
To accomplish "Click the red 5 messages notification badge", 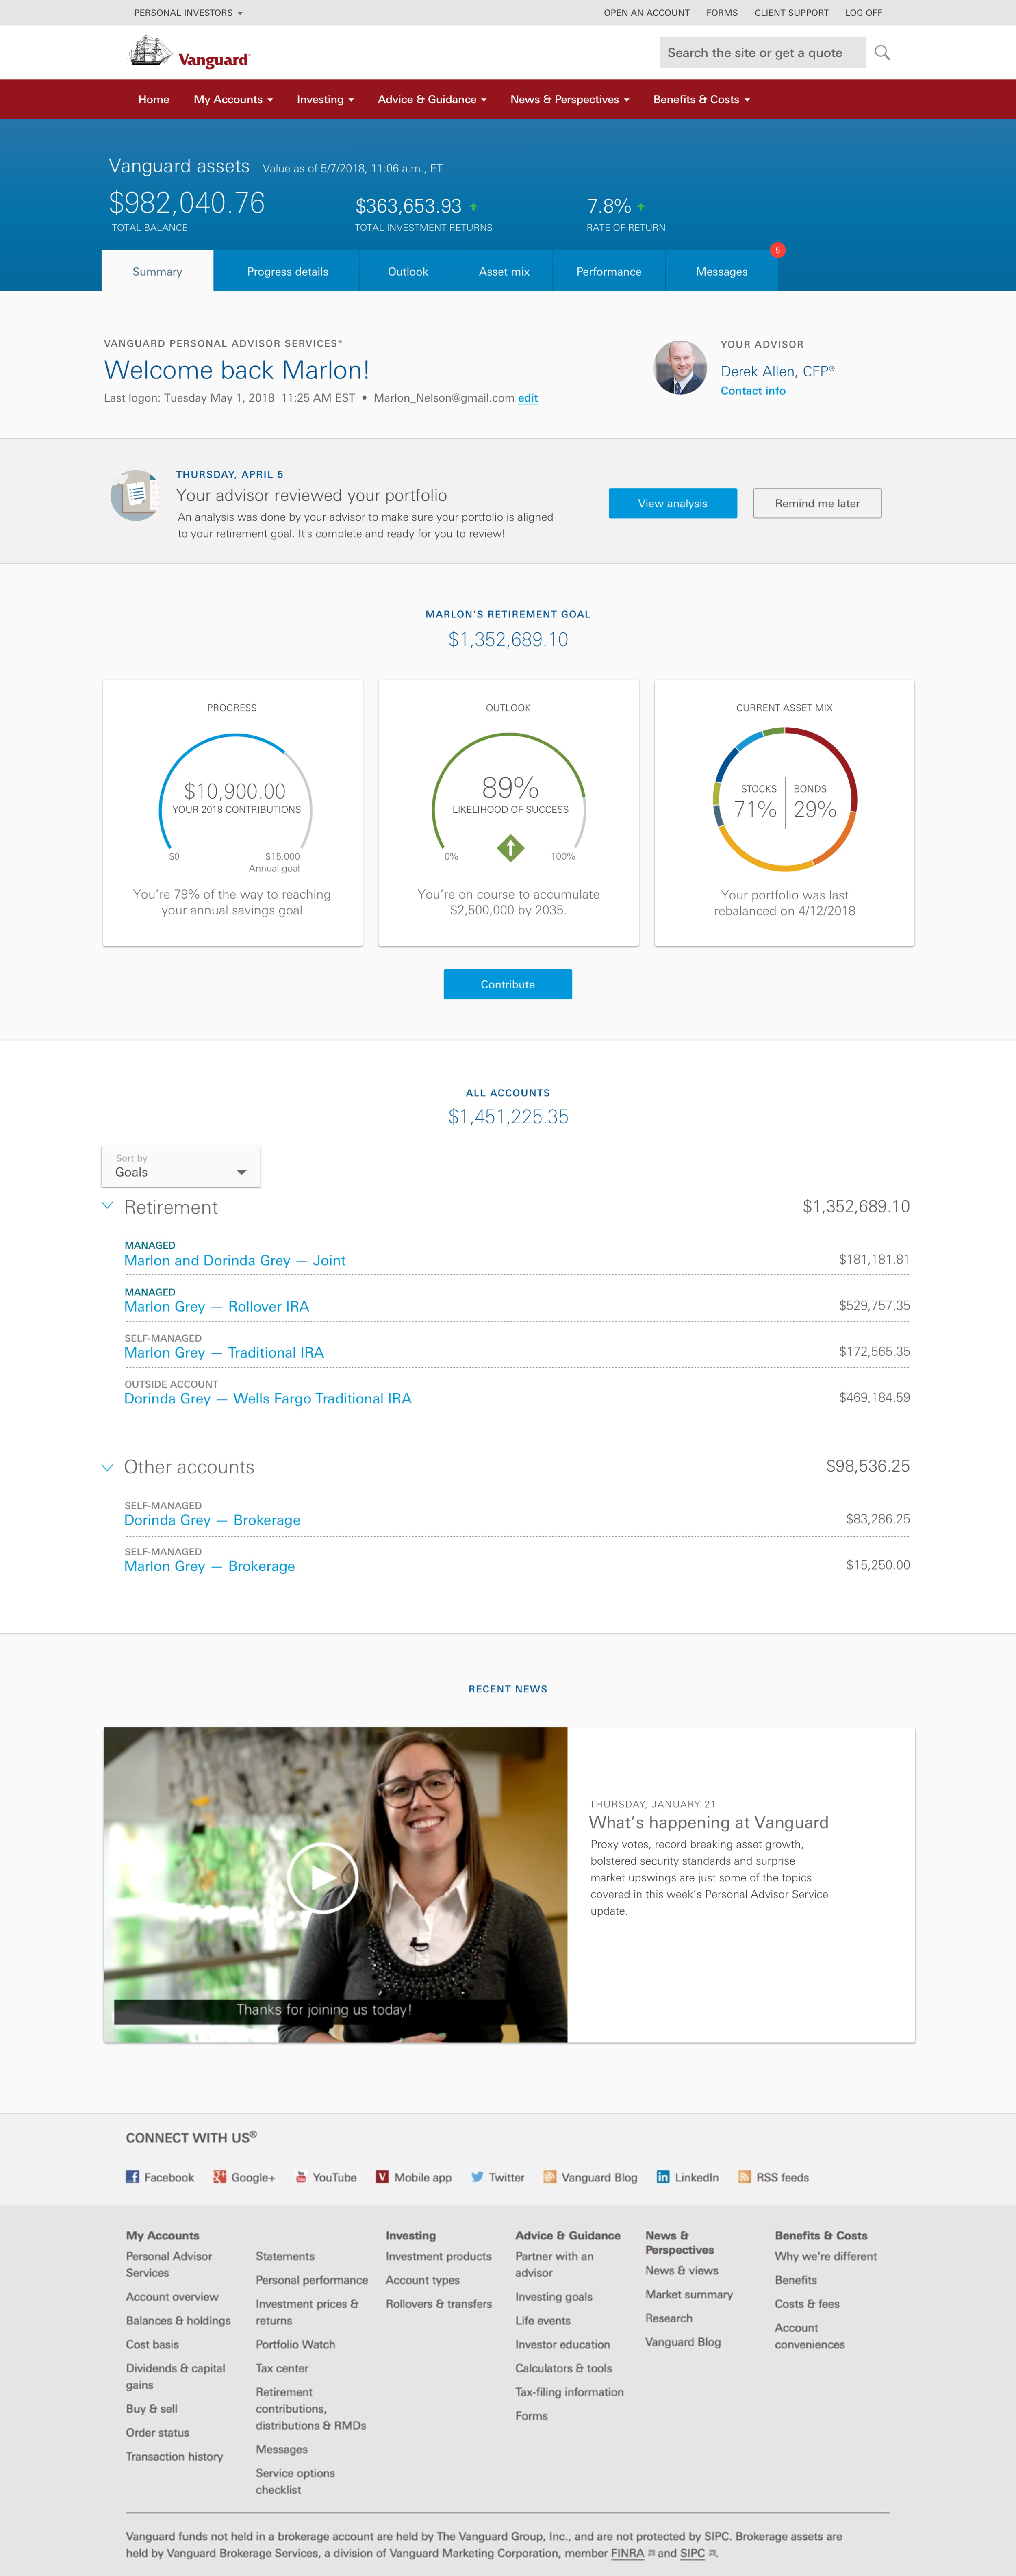I will 777,250.
